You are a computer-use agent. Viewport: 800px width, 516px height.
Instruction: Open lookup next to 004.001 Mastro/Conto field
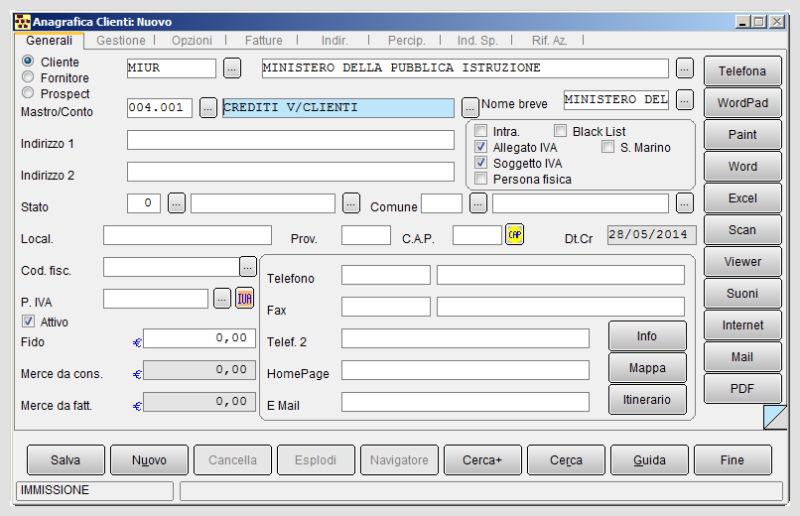point(208,108)
